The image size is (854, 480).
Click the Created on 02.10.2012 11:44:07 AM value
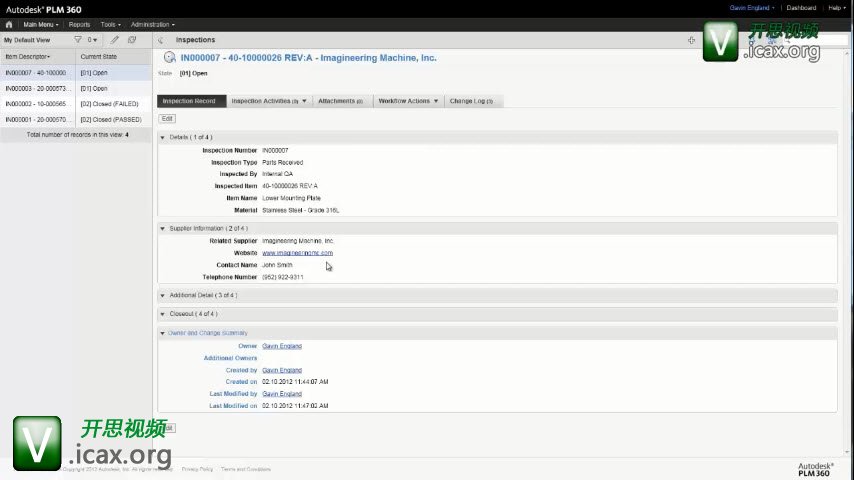[x=295, y=382]
